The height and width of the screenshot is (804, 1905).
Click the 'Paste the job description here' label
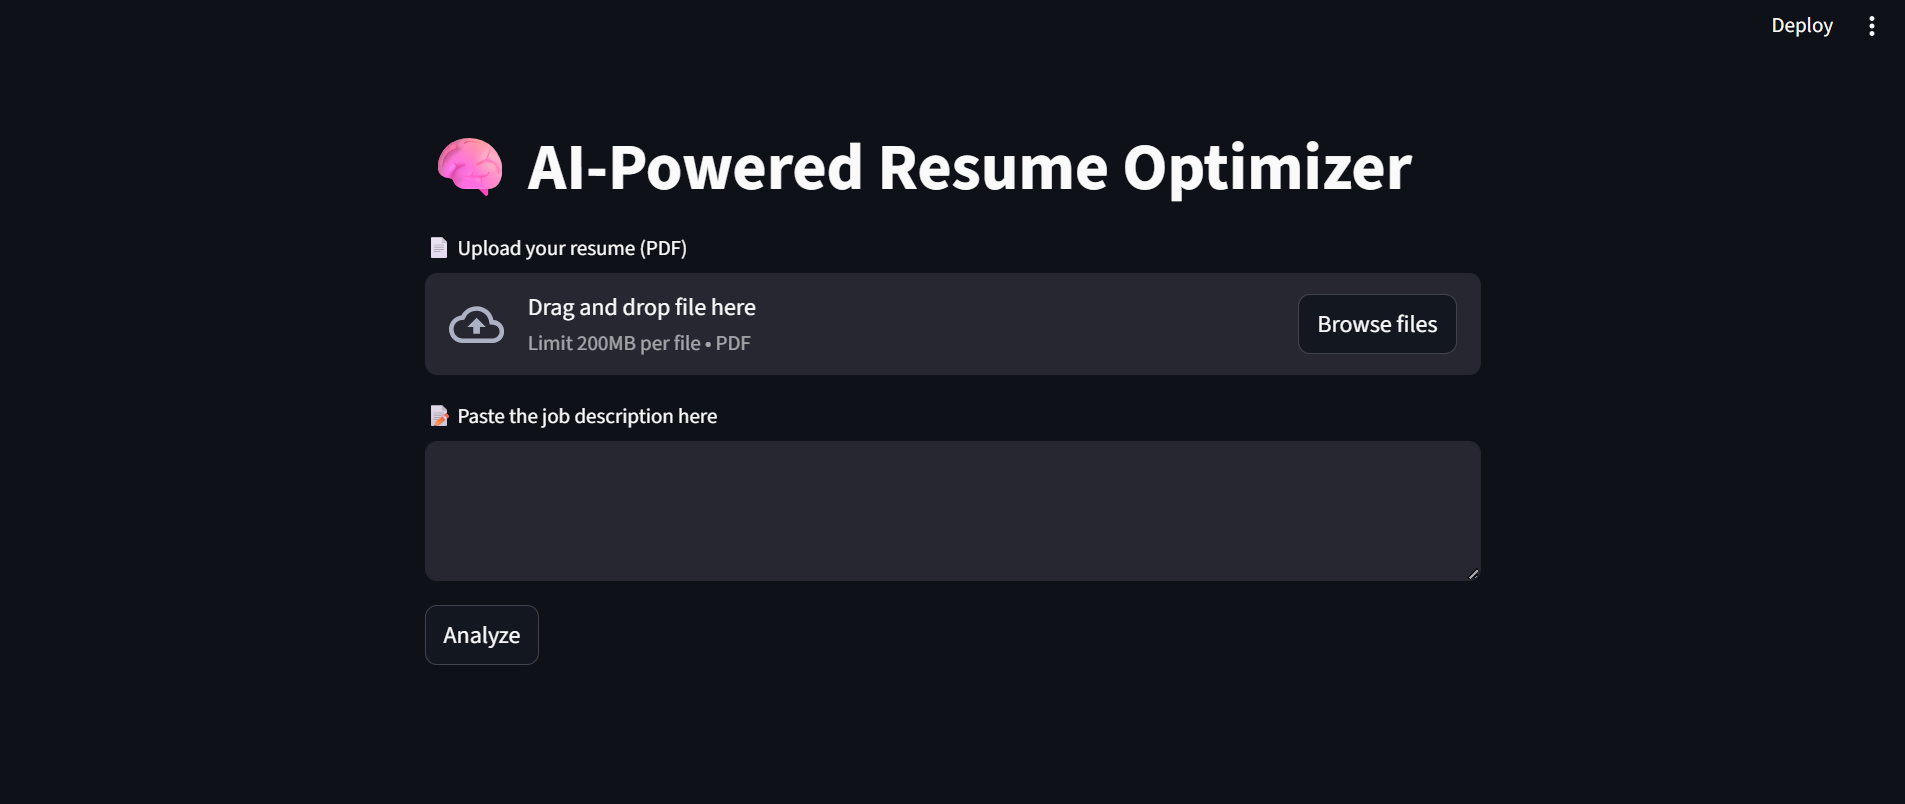(x=587, y=415)
